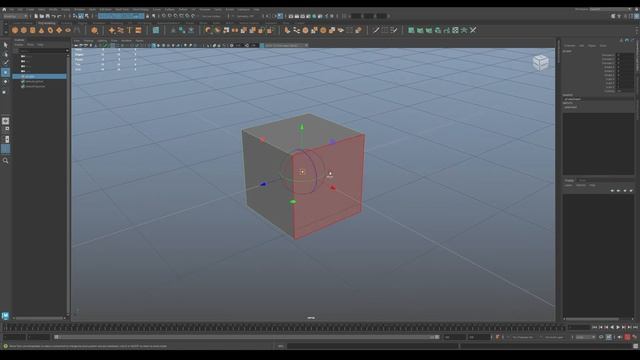Create a polygon cylinder from the shelf

point(33,30)
